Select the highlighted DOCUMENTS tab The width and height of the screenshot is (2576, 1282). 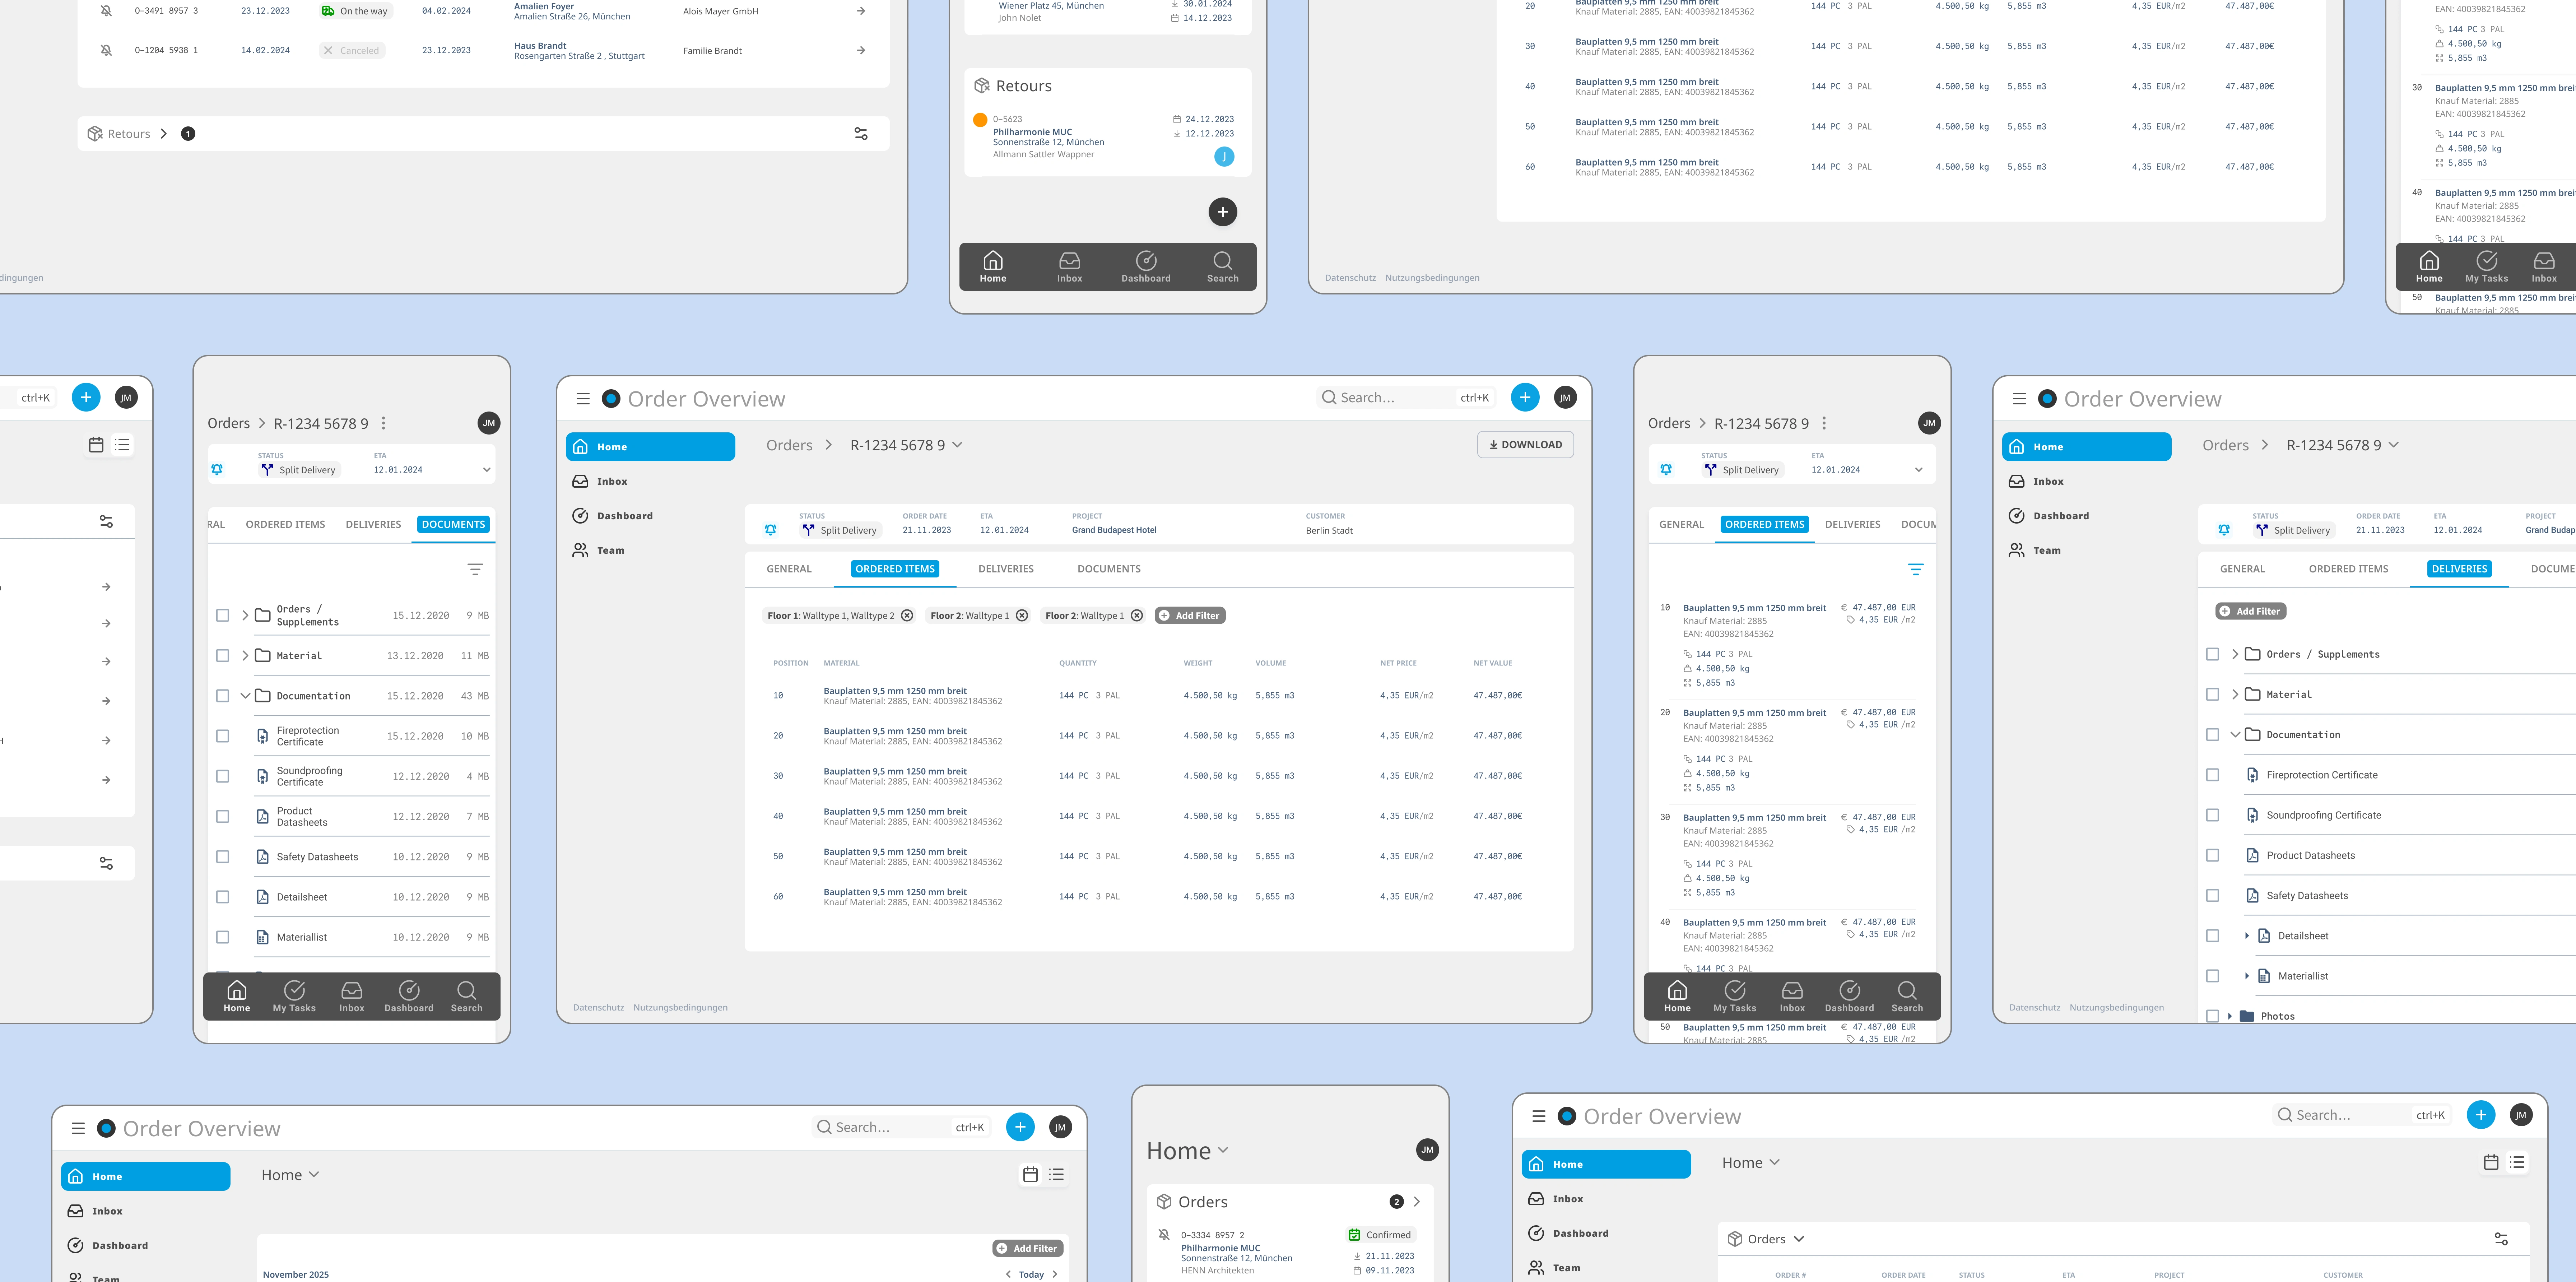(x=453, y=524)
